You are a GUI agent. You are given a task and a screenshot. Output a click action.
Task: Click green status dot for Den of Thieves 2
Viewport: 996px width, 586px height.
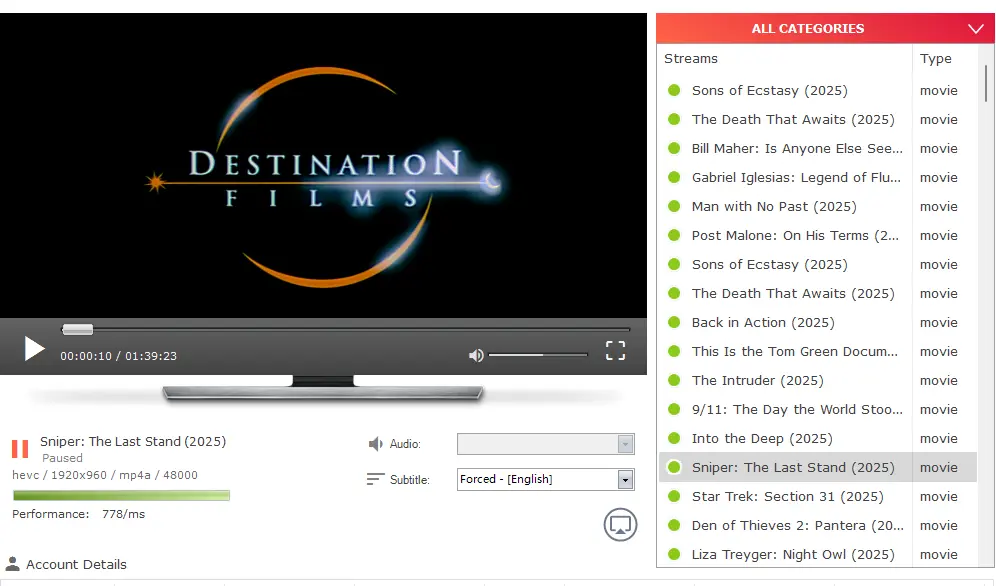click(x=674, y=525)
